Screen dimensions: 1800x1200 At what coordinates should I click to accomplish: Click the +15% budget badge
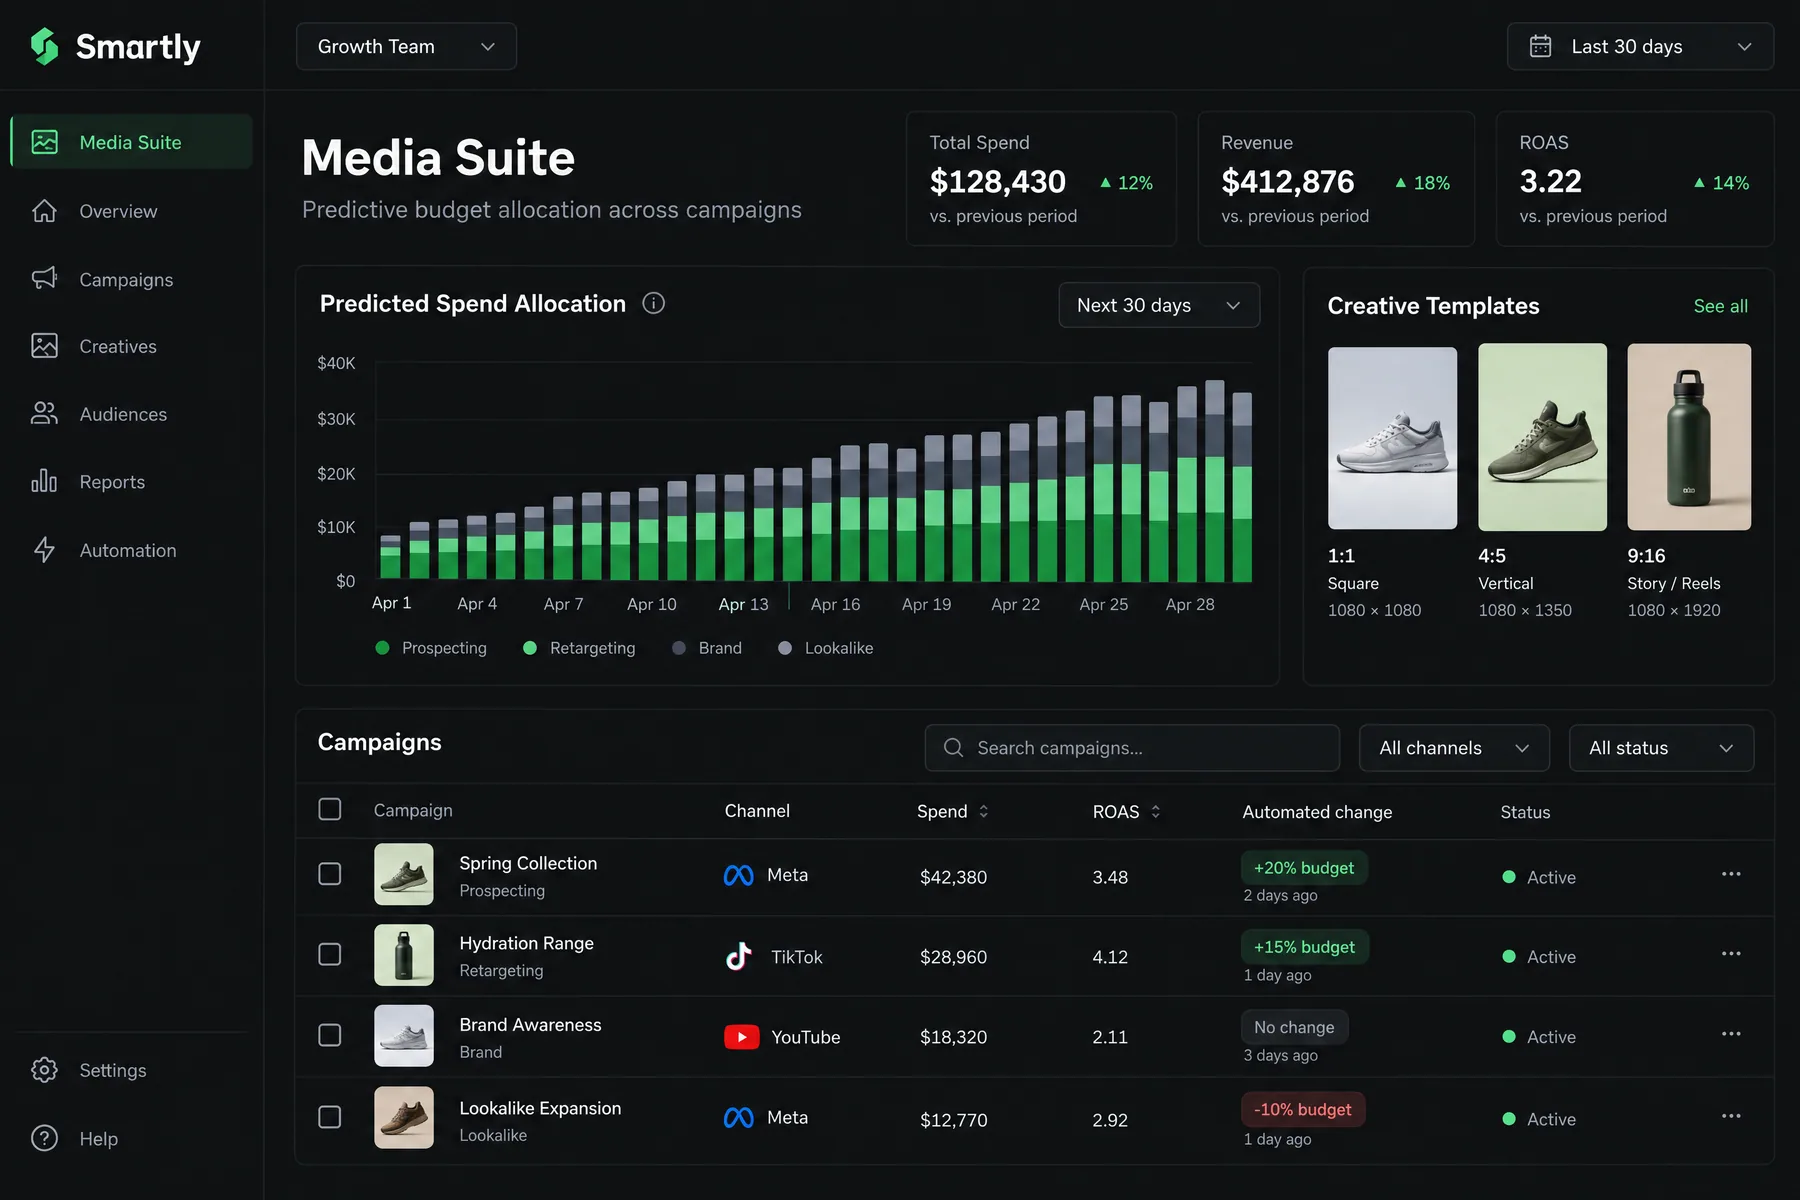[x=1304, y=947]
